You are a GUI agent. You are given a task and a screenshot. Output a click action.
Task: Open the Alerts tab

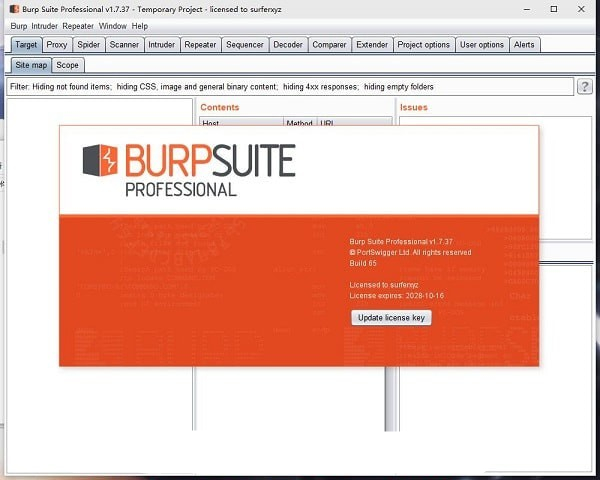pos(524,45)
